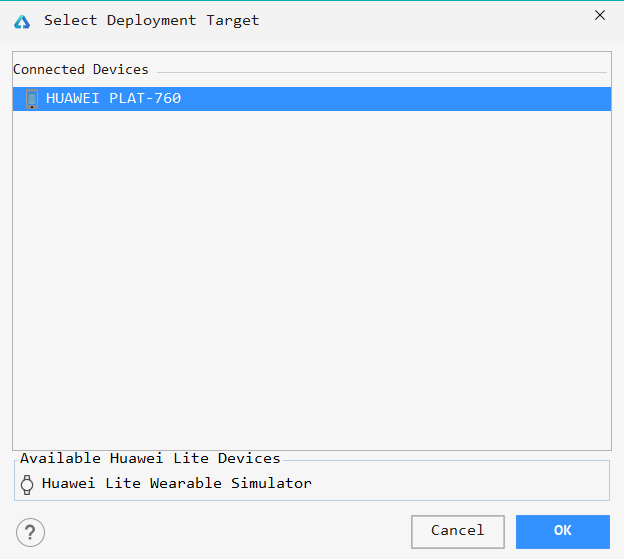The image size is (624, 559).
Task: Click empty space in the connected devices list
Action: (x=310, y=250)
